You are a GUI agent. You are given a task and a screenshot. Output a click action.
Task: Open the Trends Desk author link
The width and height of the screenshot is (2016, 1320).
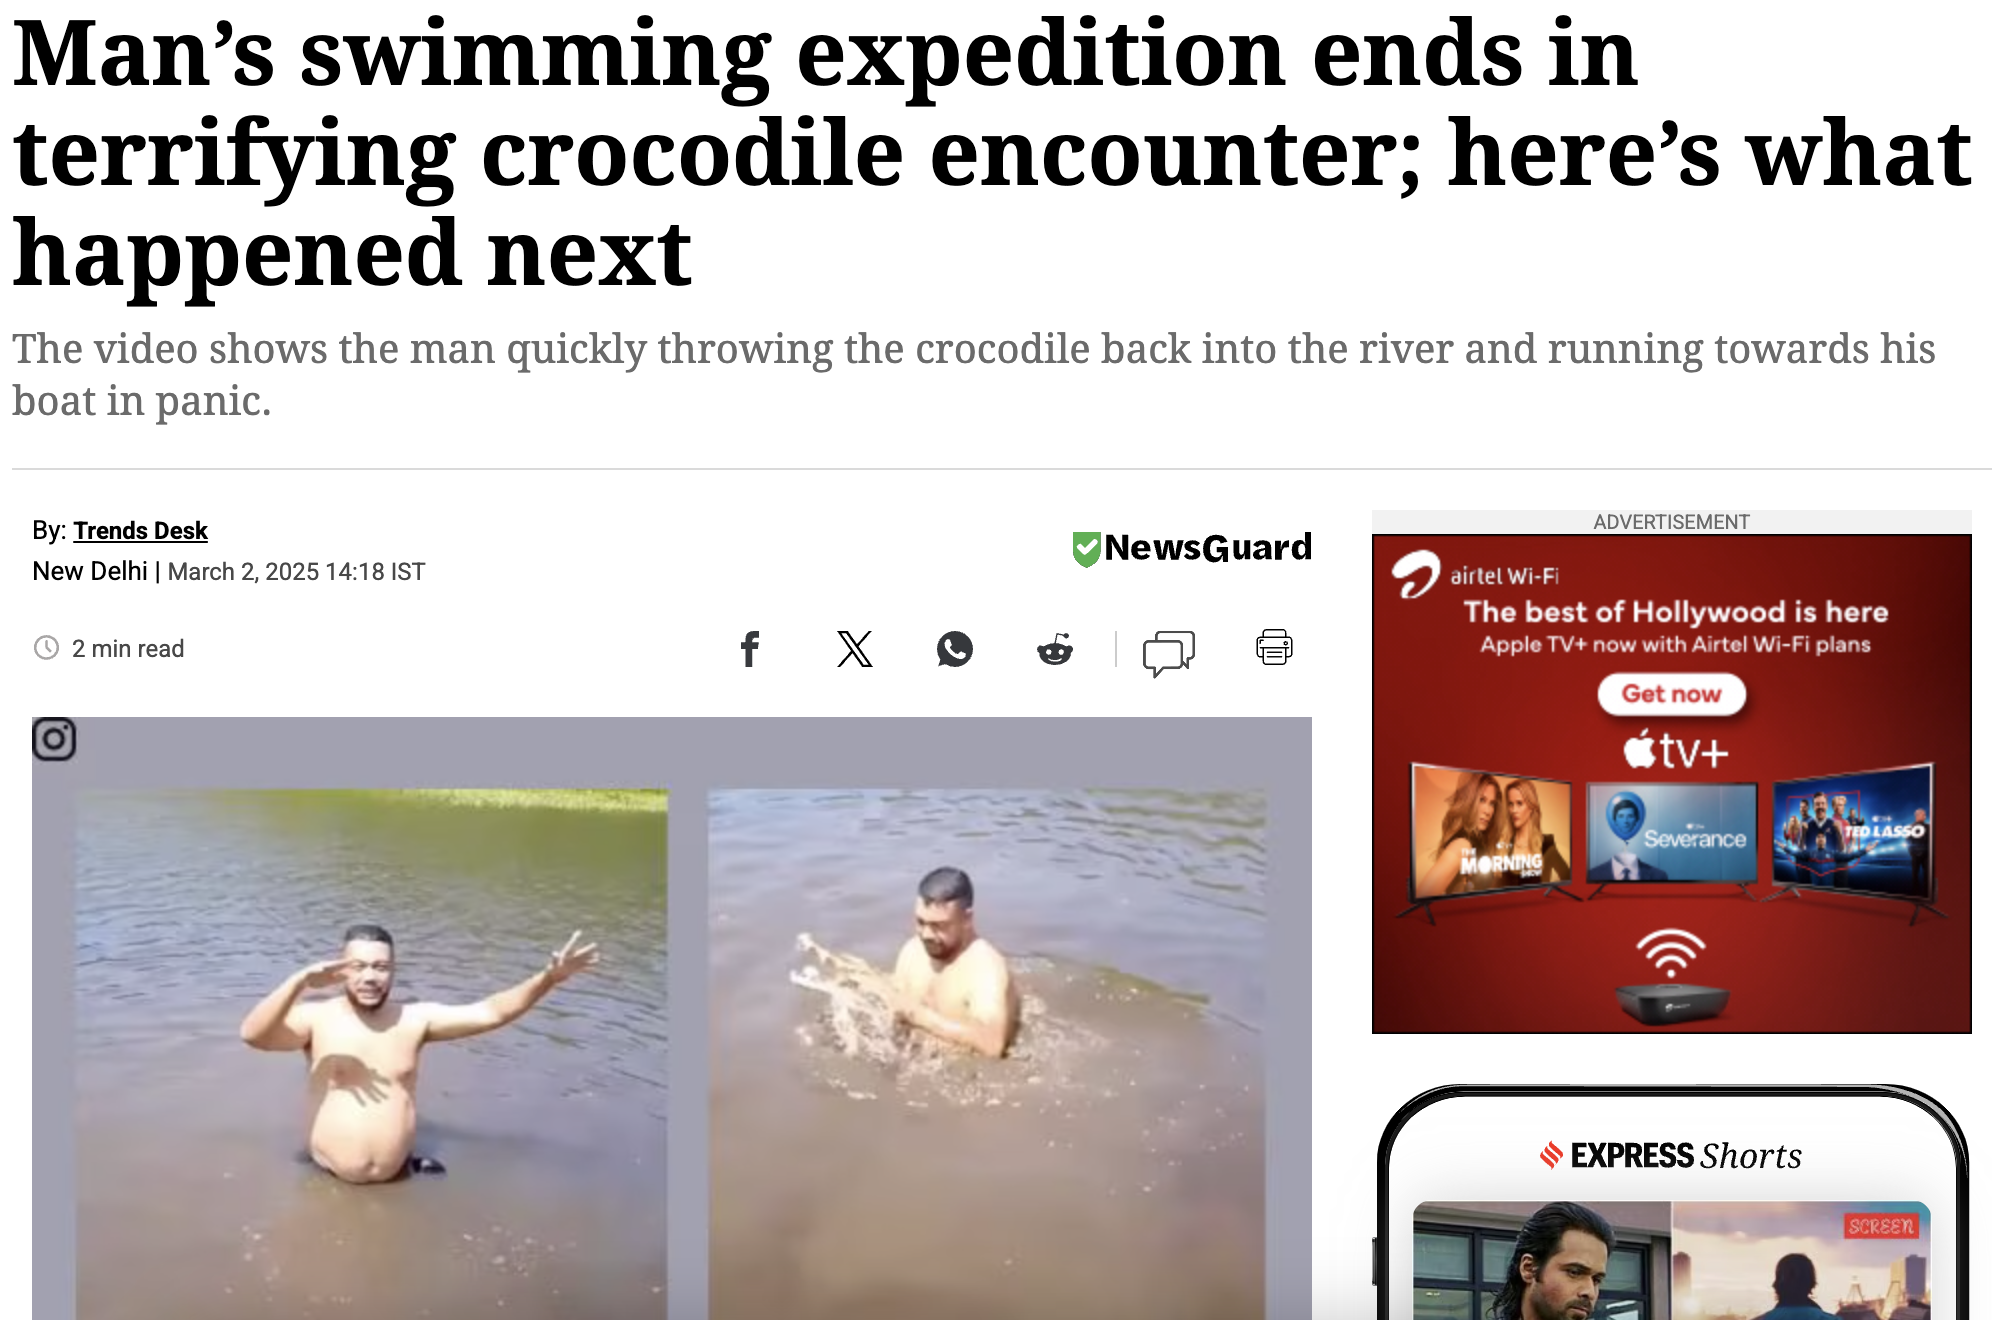[140, 531]
